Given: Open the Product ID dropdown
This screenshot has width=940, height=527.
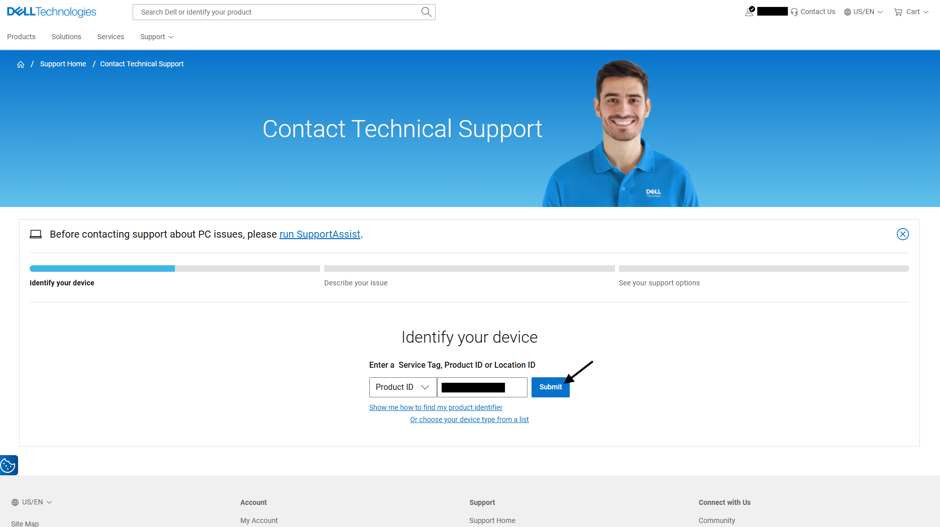Looking at the screenshot, I should point(402,387).
